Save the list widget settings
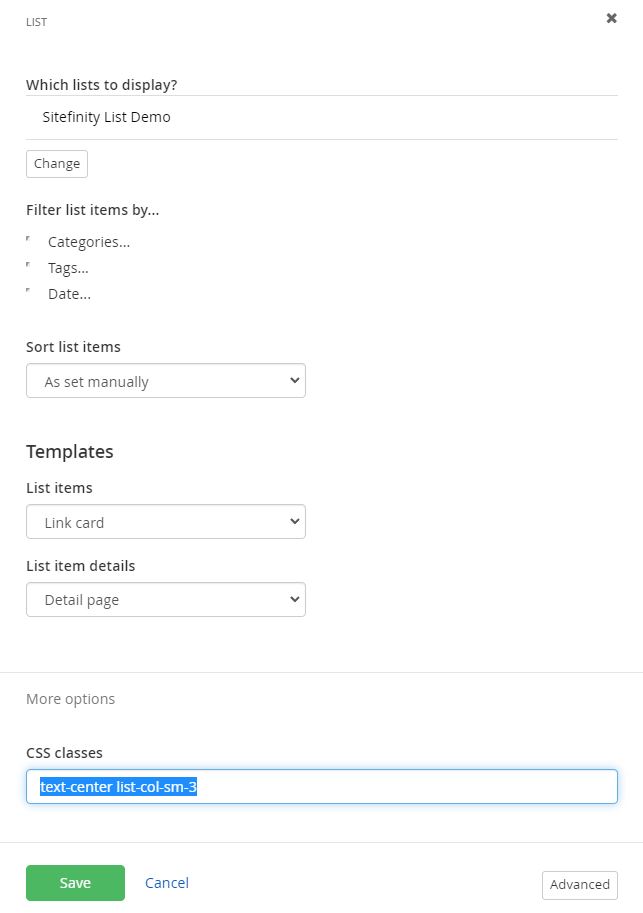This screenshot has height=913, width=643. point(75,883)
